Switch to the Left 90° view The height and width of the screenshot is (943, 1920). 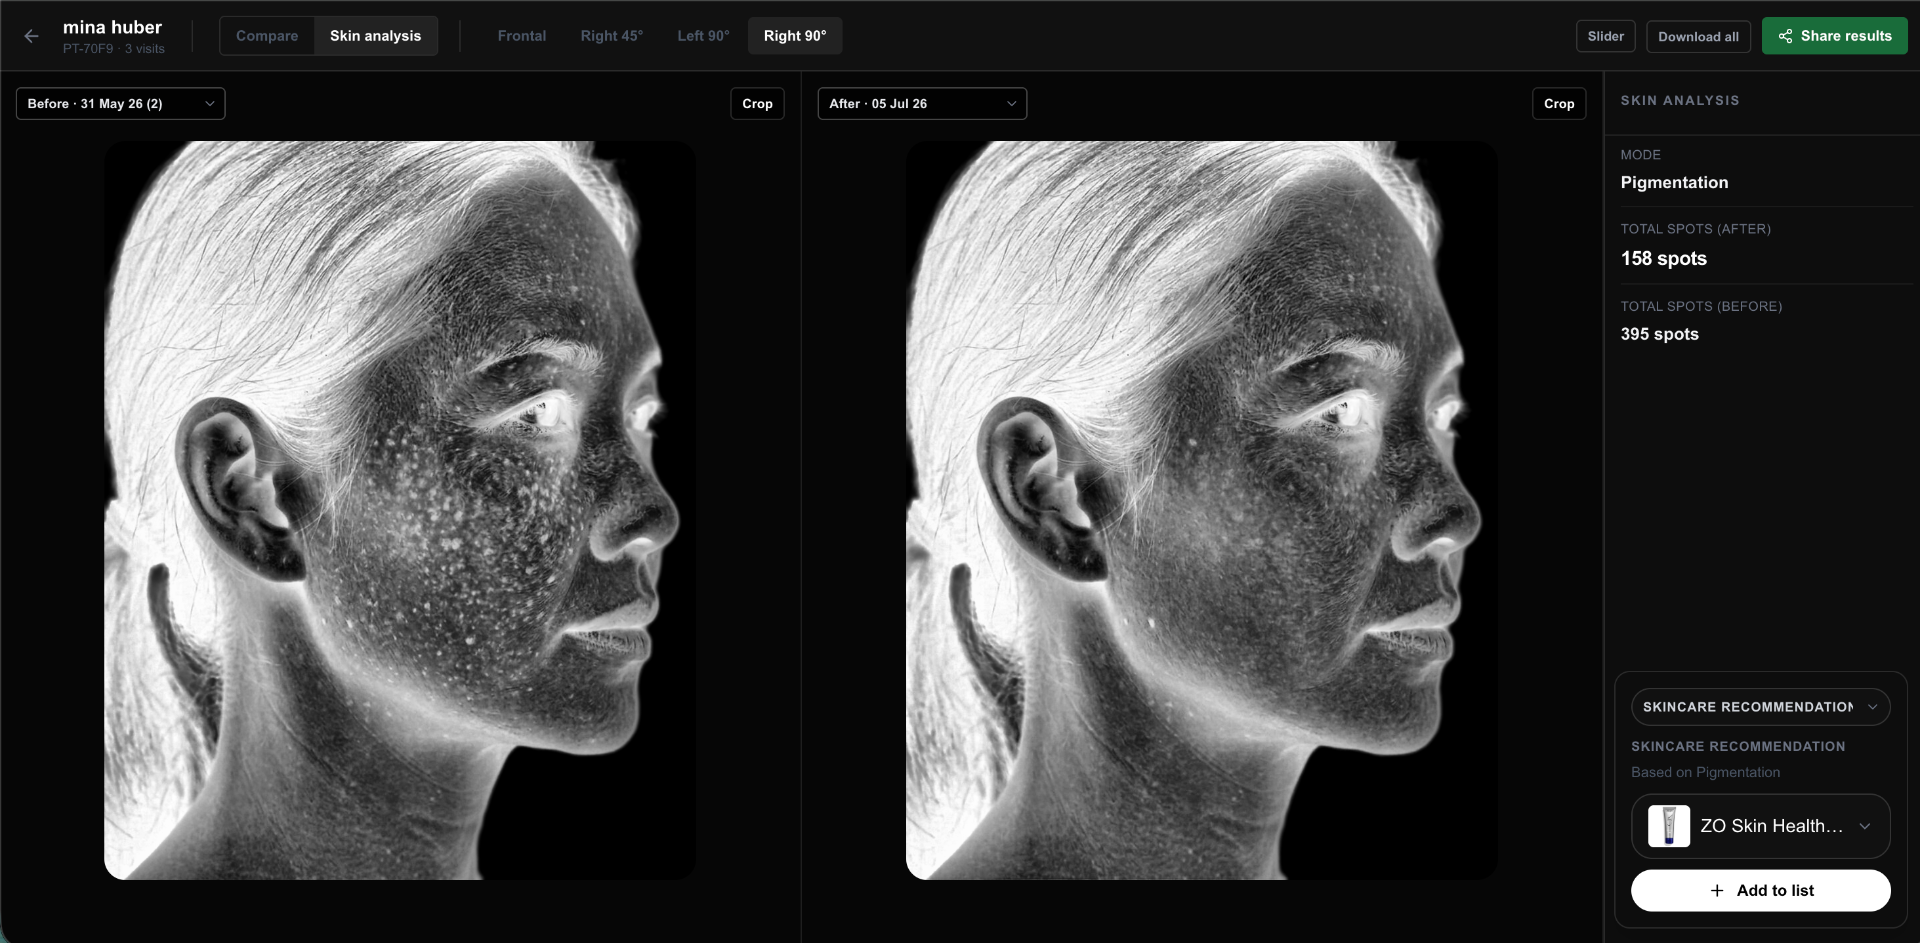(x=703, y=36)
